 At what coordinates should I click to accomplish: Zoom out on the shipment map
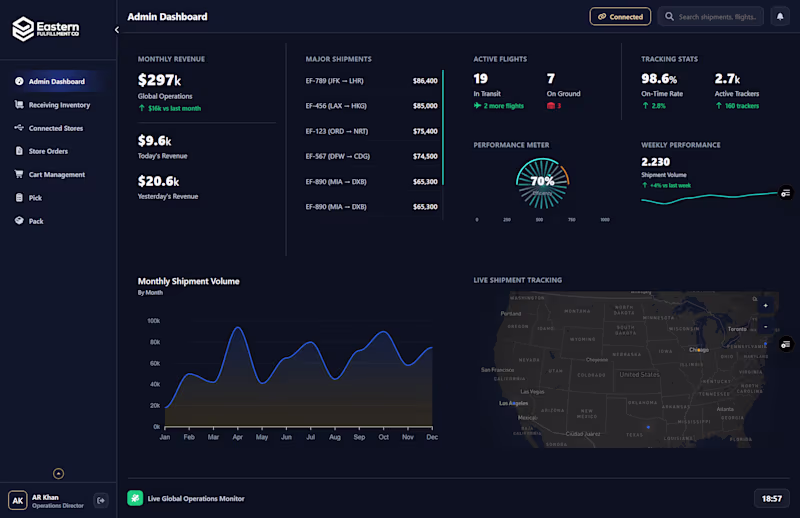tap(765, 327)
